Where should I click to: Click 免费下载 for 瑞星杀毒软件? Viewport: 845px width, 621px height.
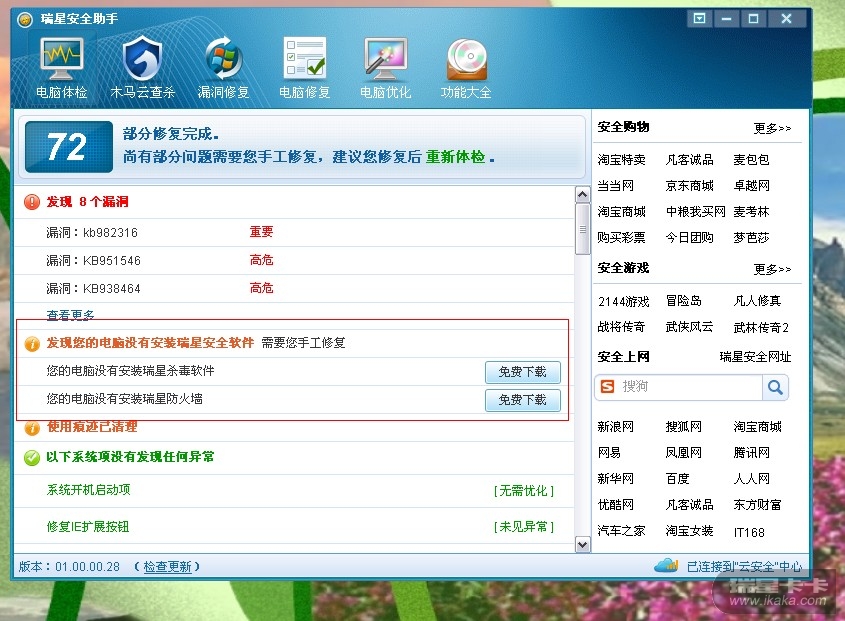click(x=523, y=372)
